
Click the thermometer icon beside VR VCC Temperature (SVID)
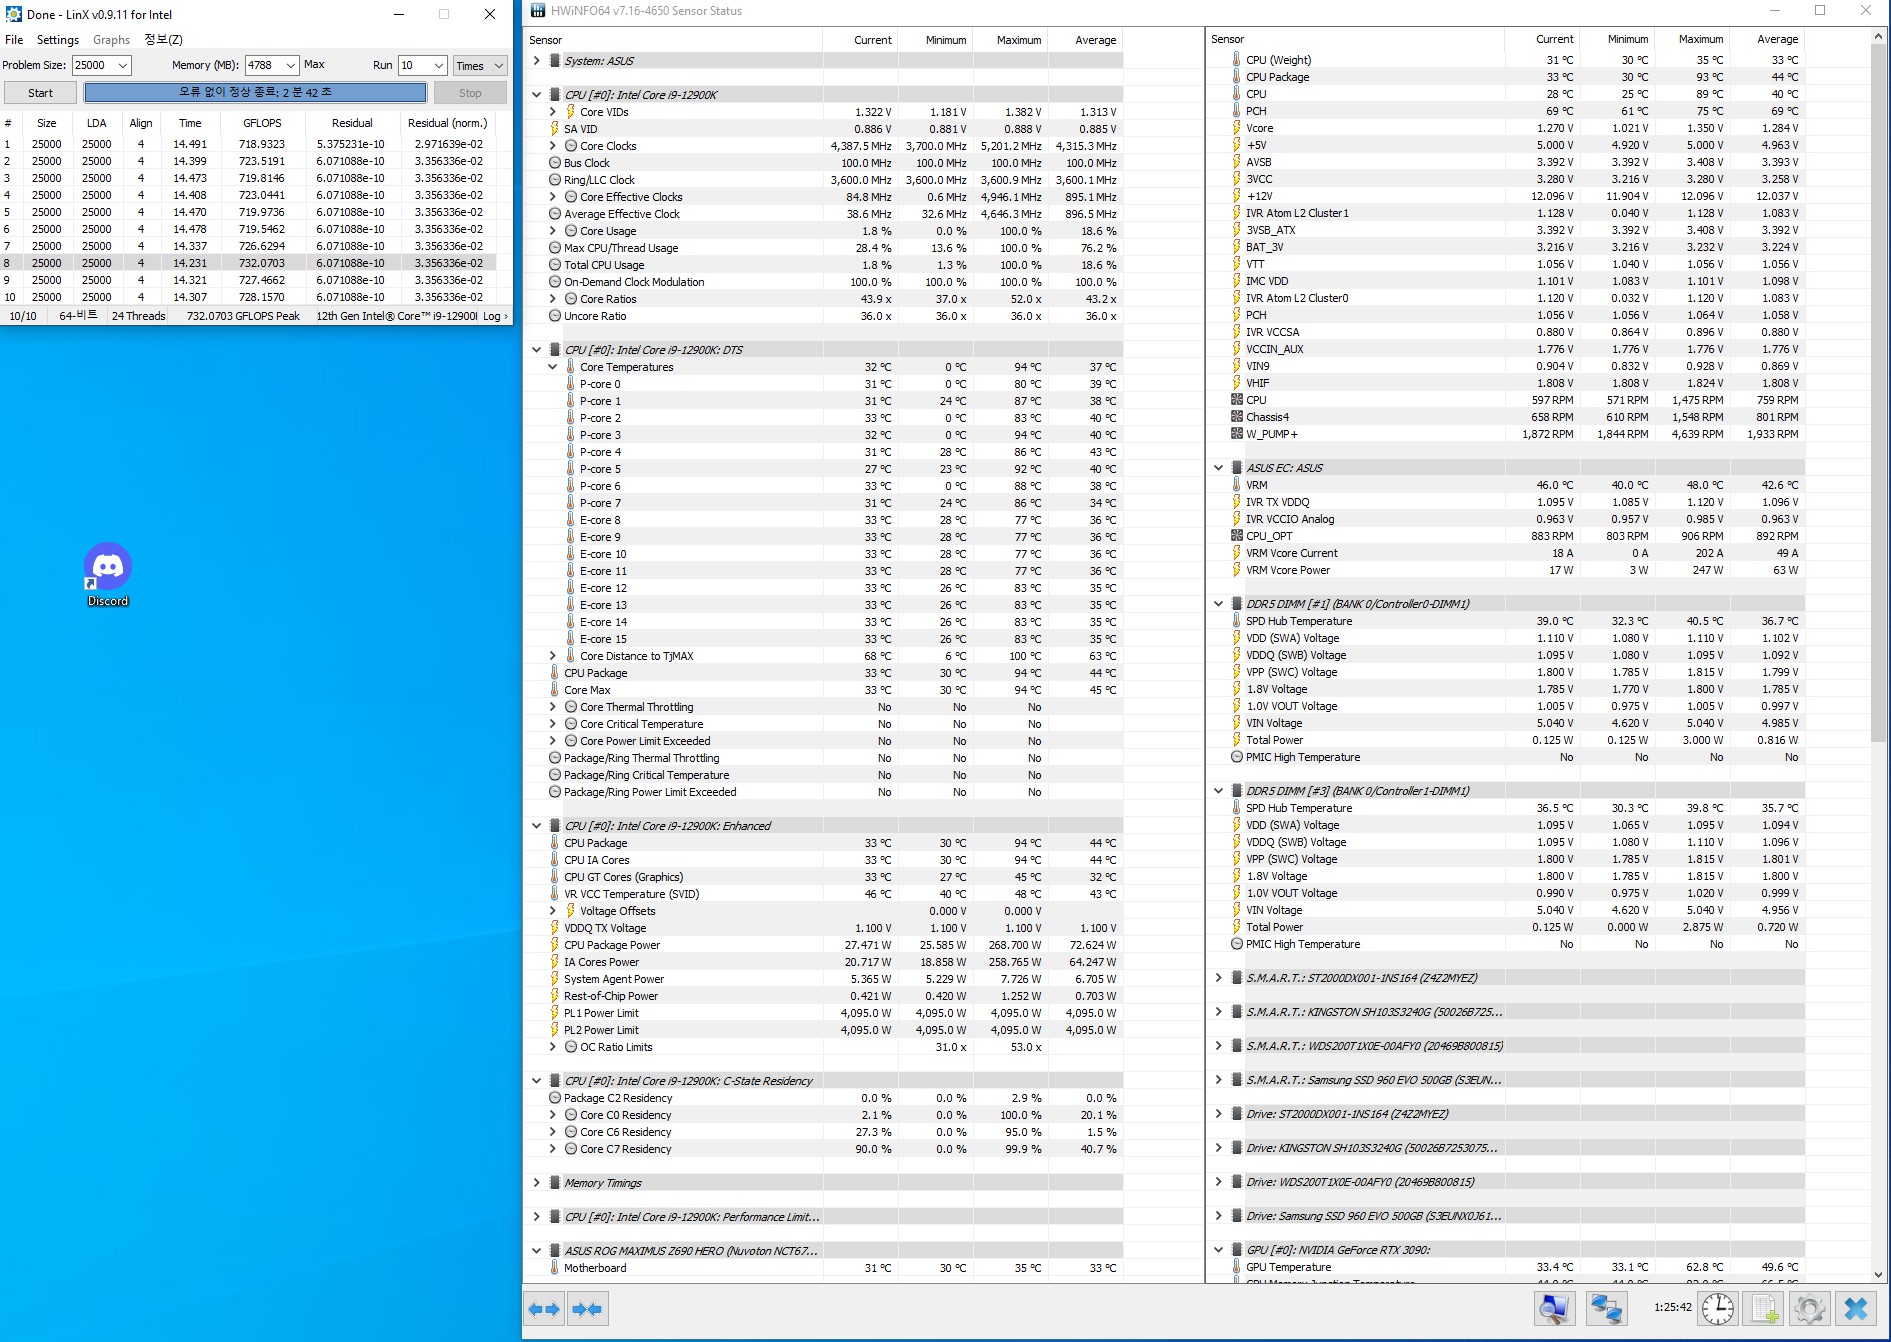555,894
